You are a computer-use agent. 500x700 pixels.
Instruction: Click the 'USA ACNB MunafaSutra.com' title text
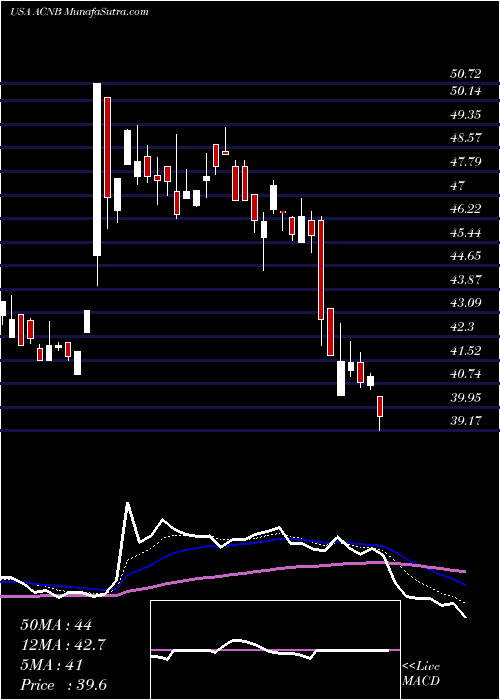pos(79,12)
